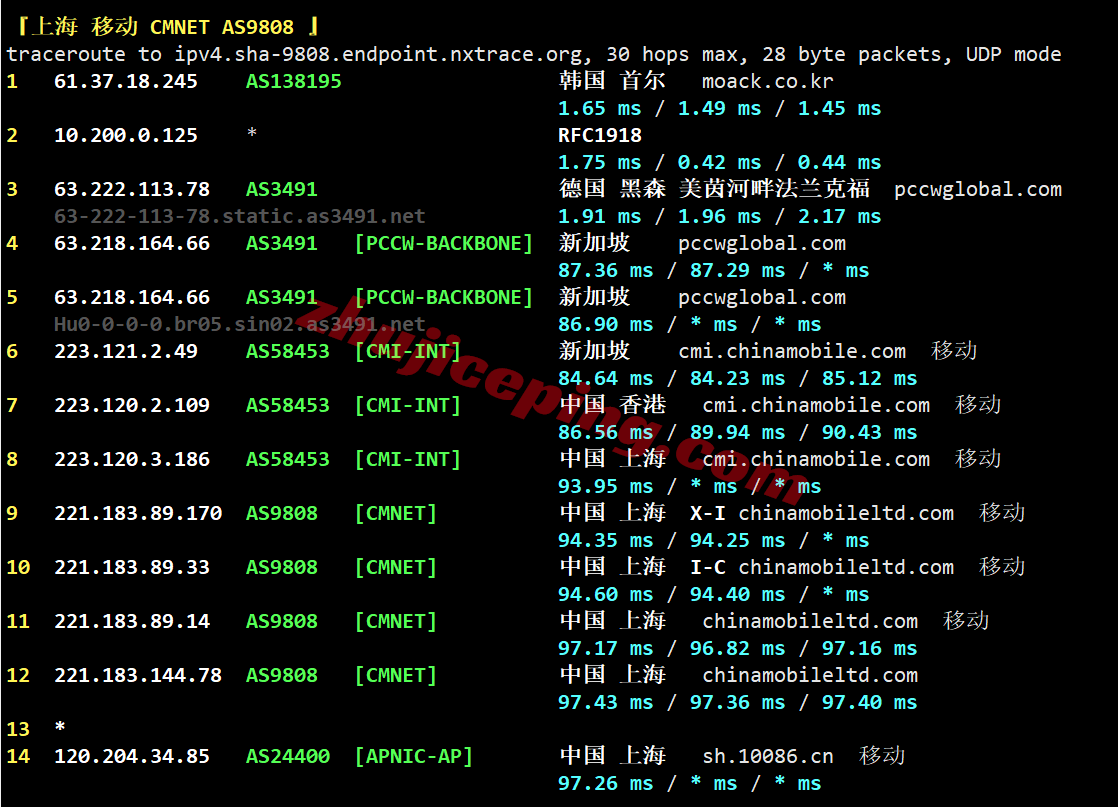Click latency value 1.65 ms in hop 1
1118x807 pixels.
tap(600, 108)
